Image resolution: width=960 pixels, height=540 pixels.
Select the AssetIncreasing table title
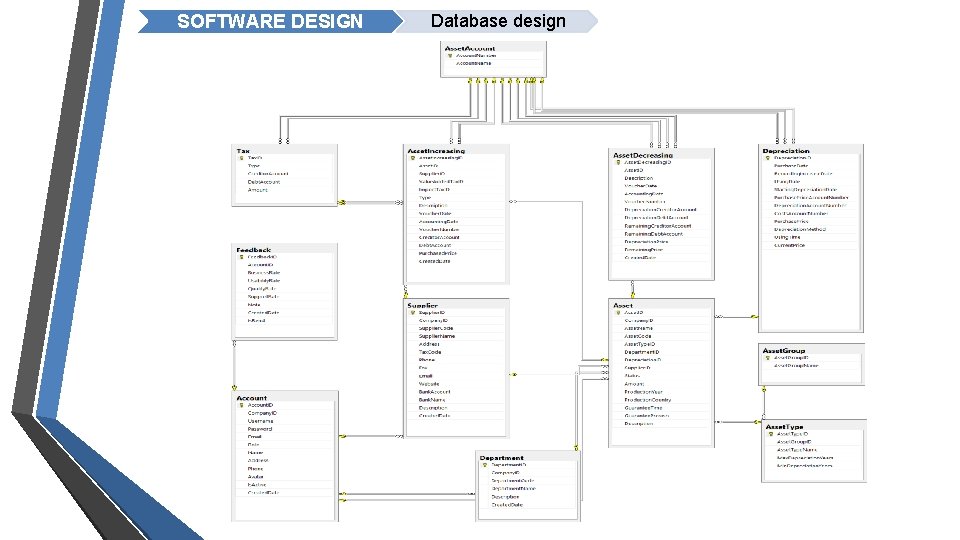(436, 151)
